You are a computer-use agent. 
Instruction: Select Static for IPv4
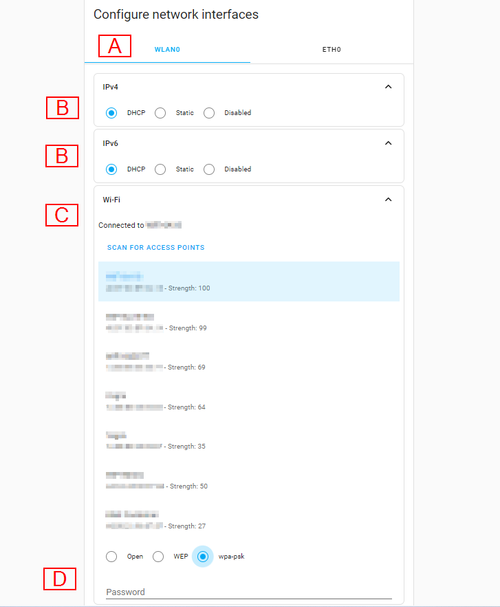pyautogui.click(x=160, y=113)
